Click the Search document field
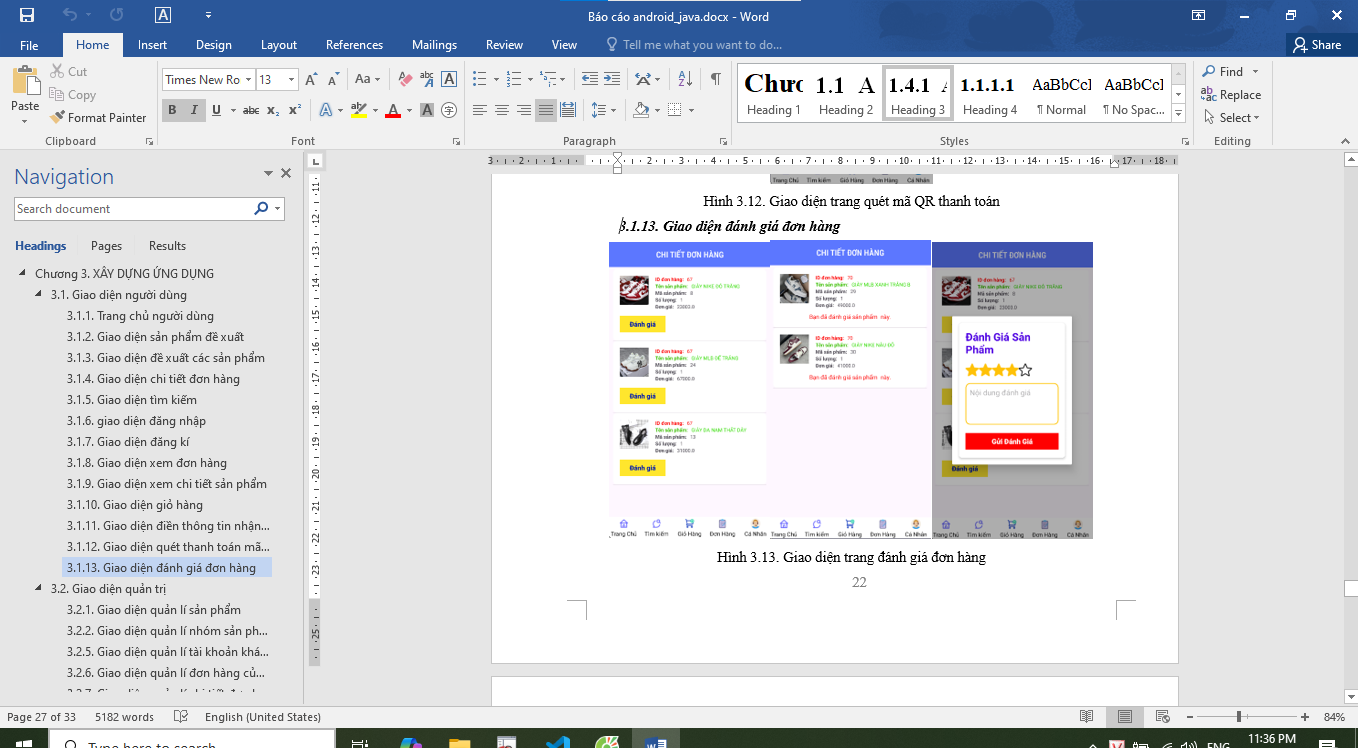Viewport: 1358px width, 748px height. [132, 209]
